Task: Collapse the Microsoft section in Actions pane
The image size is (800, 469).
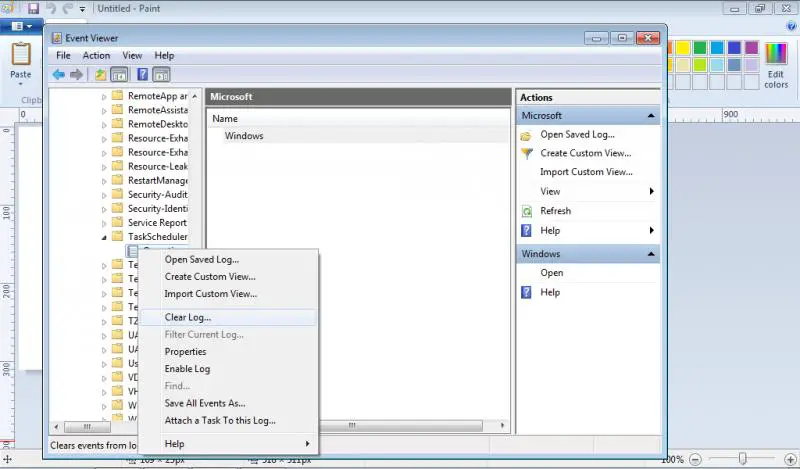Action: tap(651, 116)
